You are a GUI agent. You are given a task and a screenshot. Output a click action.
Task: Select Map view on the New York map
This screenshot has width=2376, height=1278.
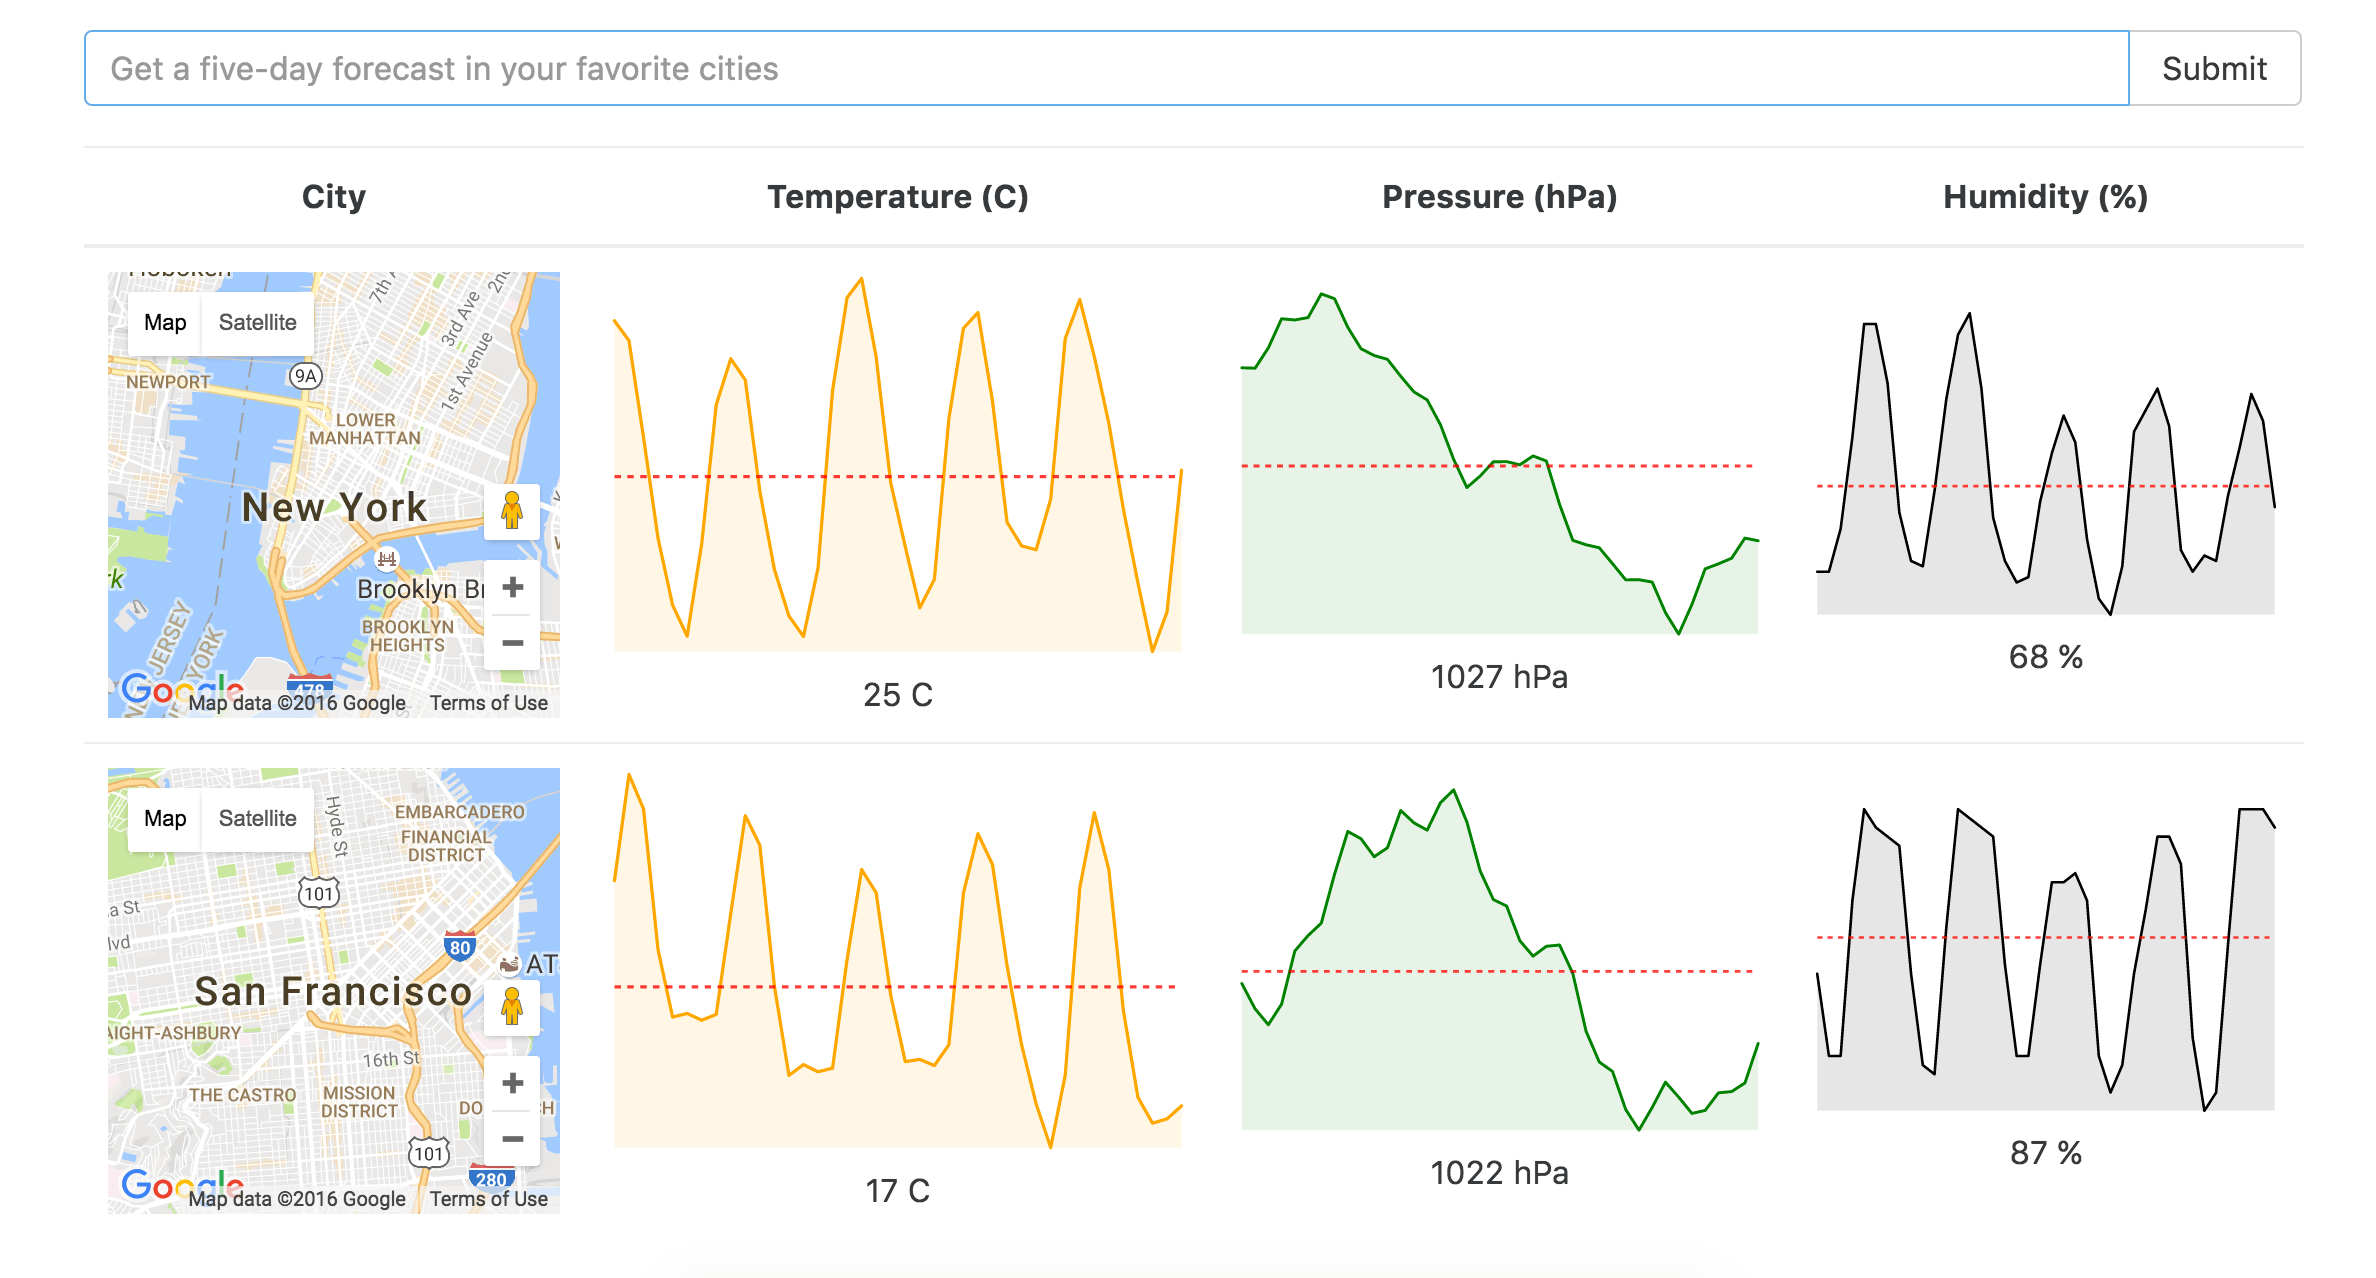(165, 322)
